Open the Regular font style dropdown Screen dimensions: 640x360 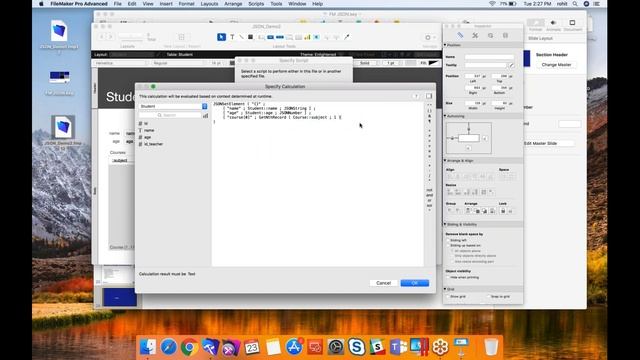[178, 63]
